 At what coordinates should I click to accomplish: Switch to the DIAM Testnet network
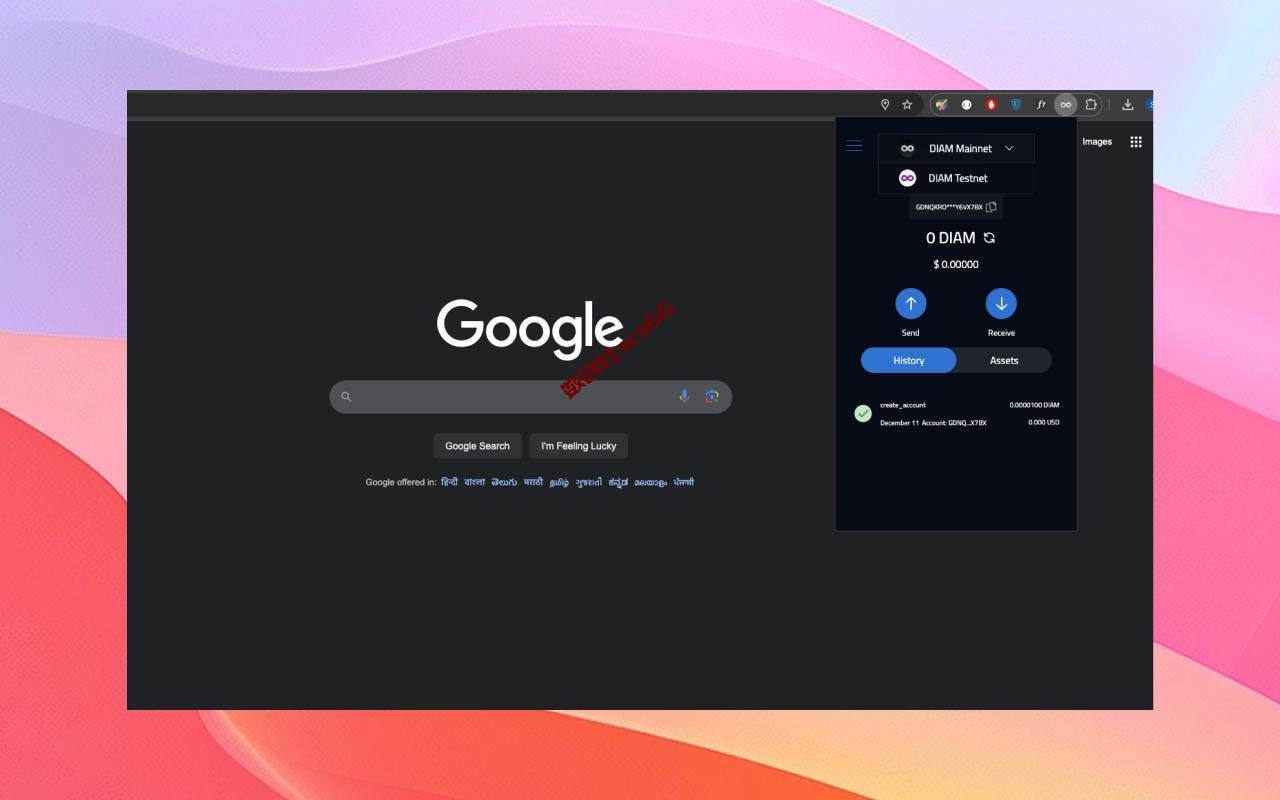pyautogui.click(x=956, y=178)
